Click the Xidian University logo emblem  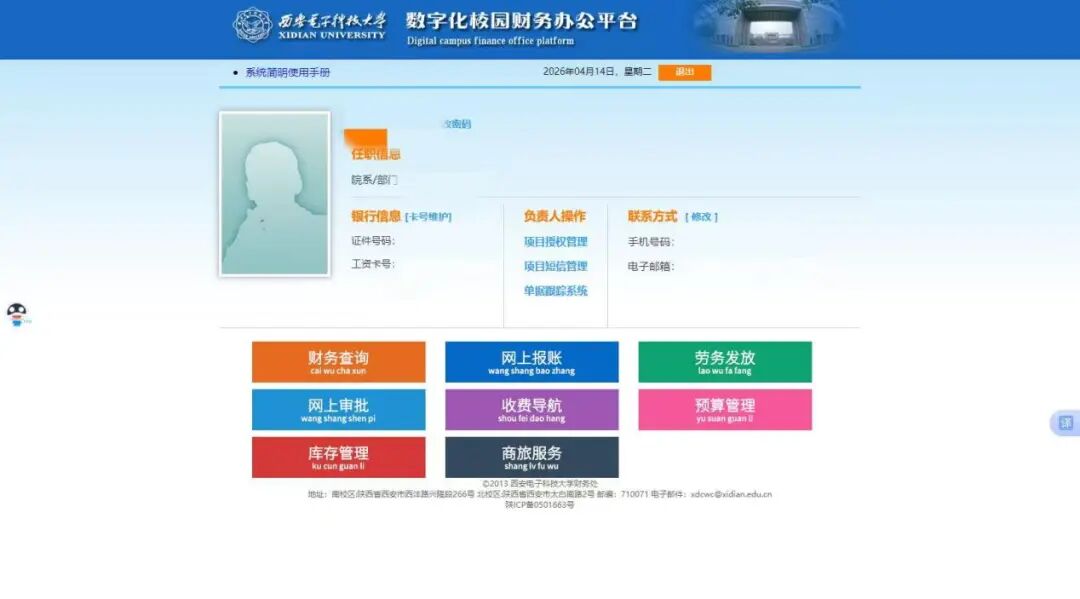pyautogui.click(x=252, y=25)
